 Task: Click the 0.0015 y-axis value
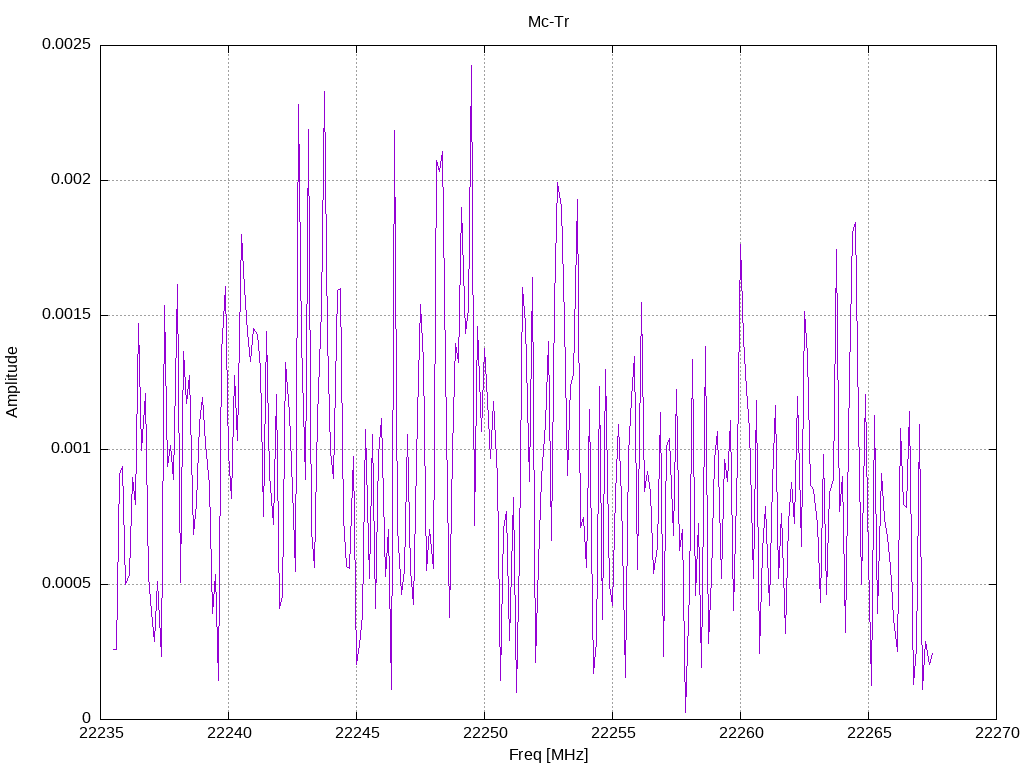pos(67,314)
